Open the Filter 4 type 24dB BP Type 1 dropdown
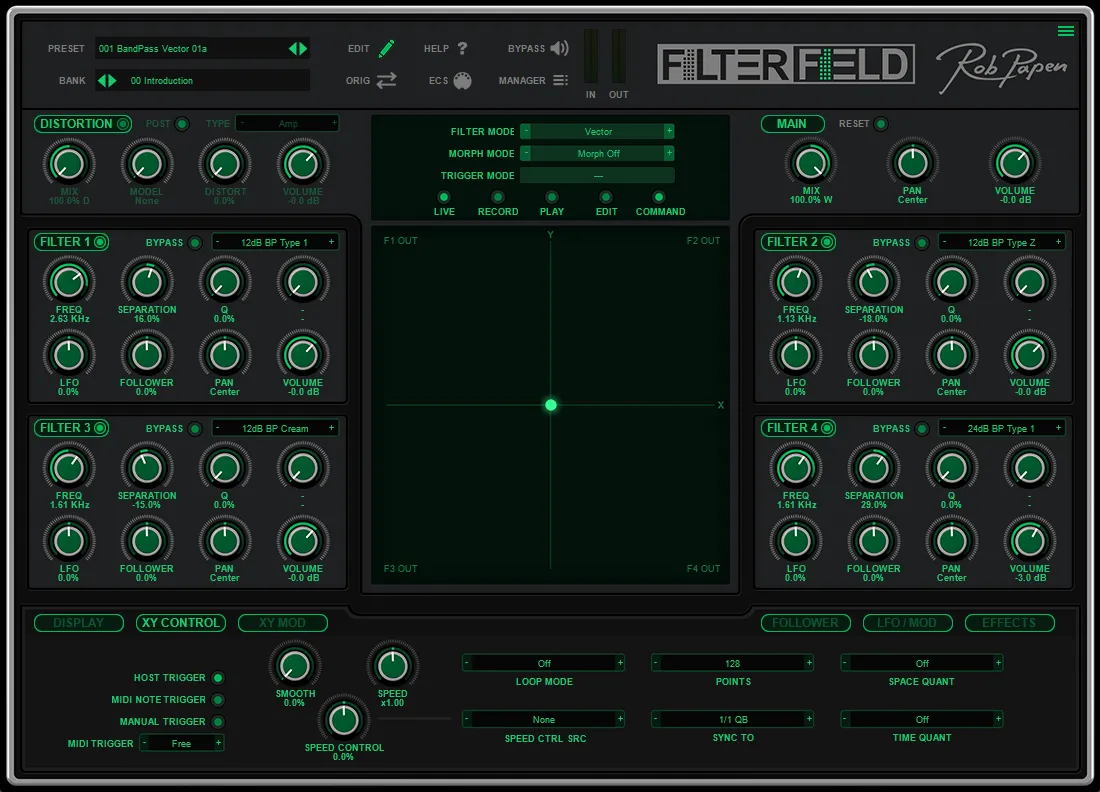Screen dimensions: 1100x792 coord(1002,428)
